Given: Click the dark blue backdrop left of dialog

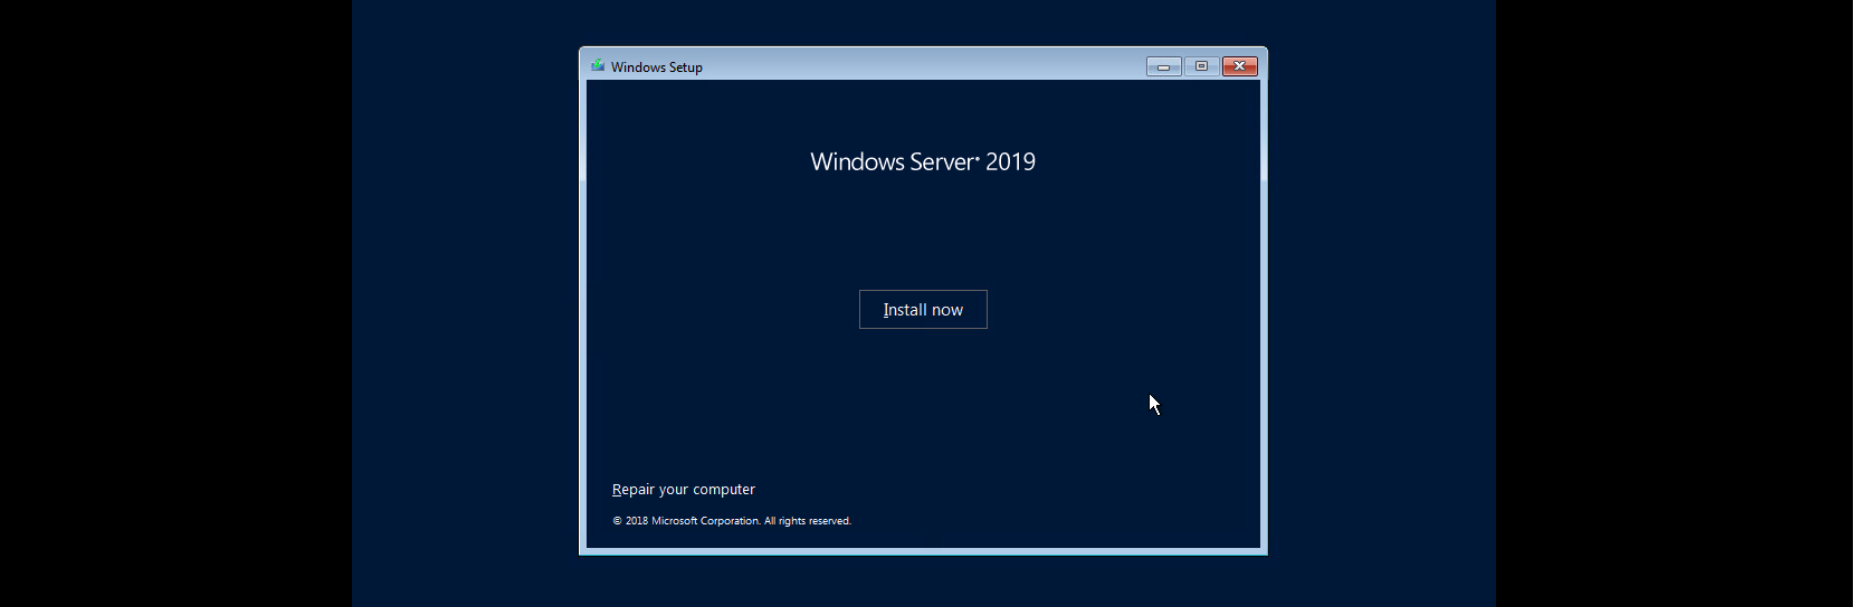Looking at the screenshot, I should [465, 300].
